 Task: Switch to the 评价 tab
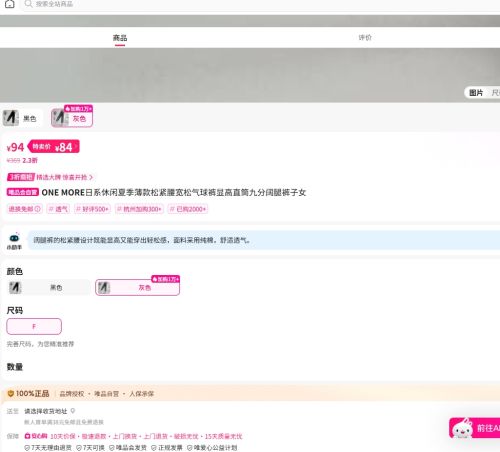pyautogui.click(x=365, y=38)
